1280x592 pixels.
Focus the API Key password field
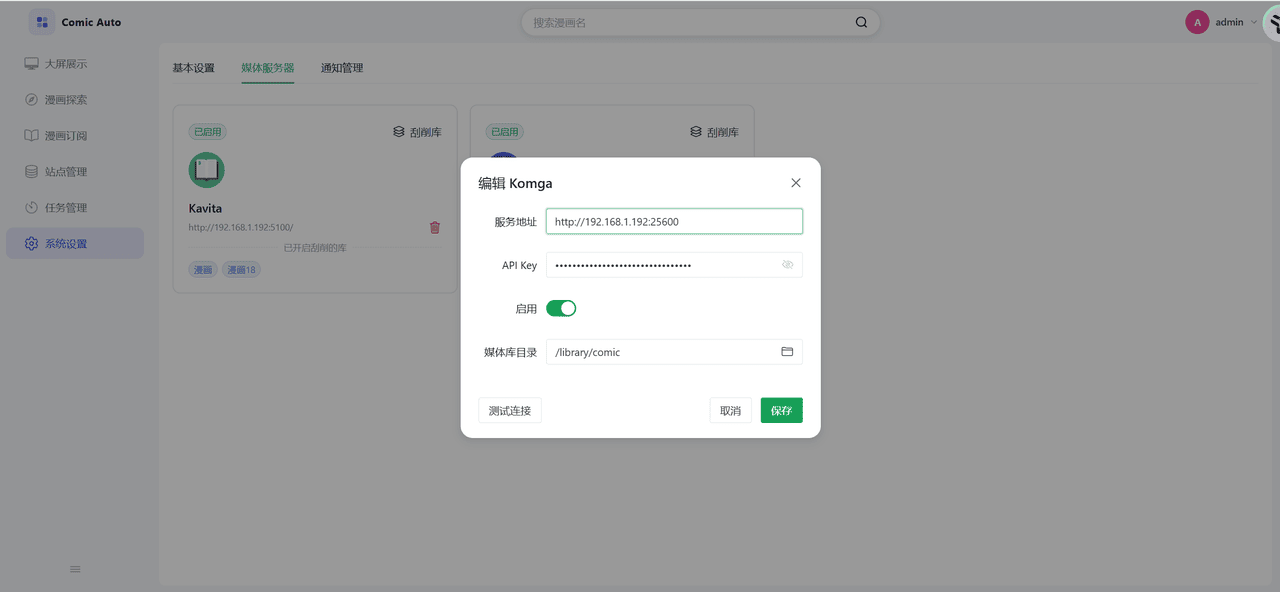[x=674, y=265]
